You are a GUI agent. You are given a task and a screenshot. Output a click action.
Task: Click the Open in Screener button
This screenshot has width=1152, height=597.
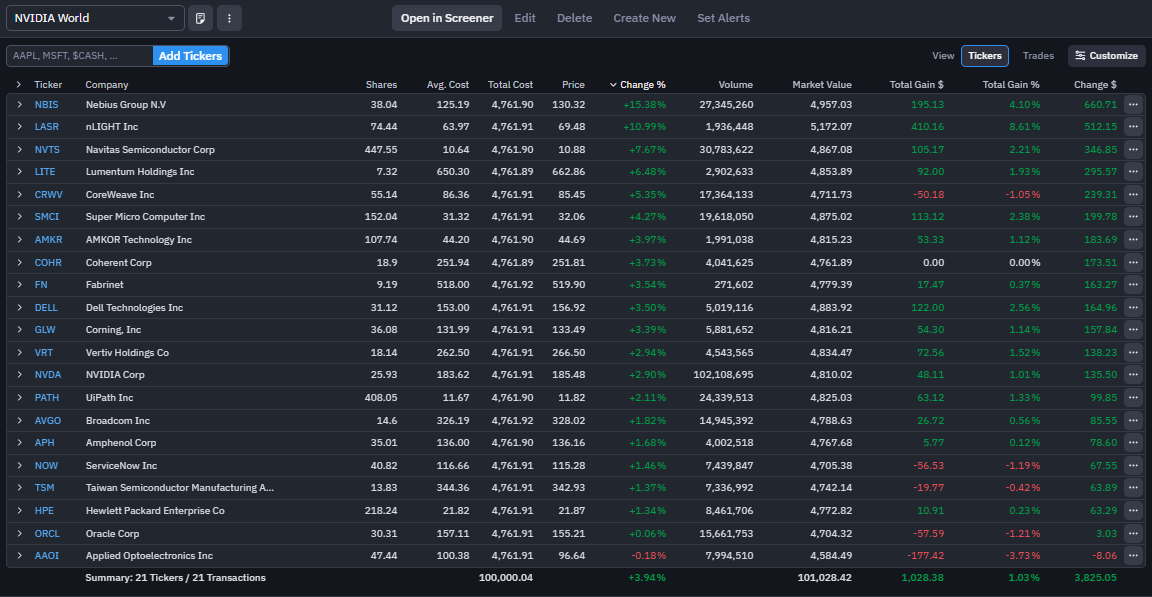447,18
